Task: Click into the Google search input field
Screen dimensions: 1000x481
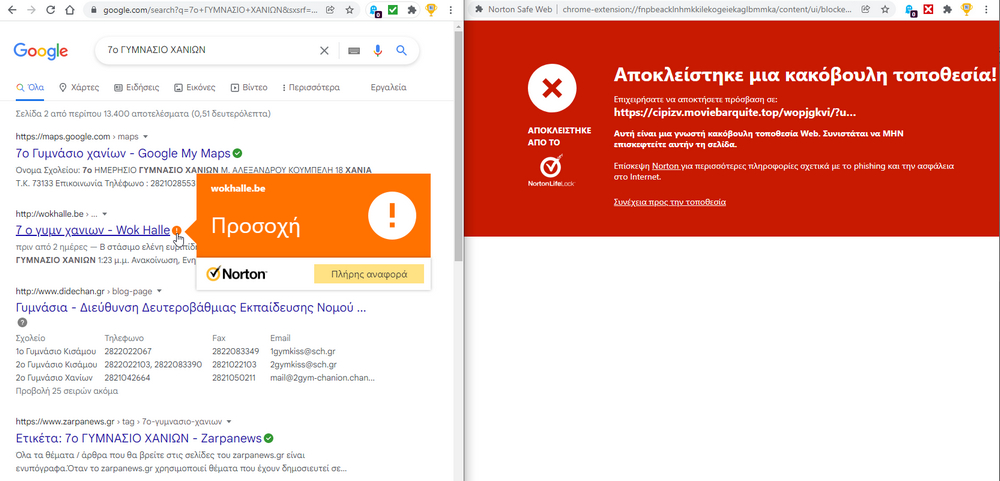Action: pos(210,50)
